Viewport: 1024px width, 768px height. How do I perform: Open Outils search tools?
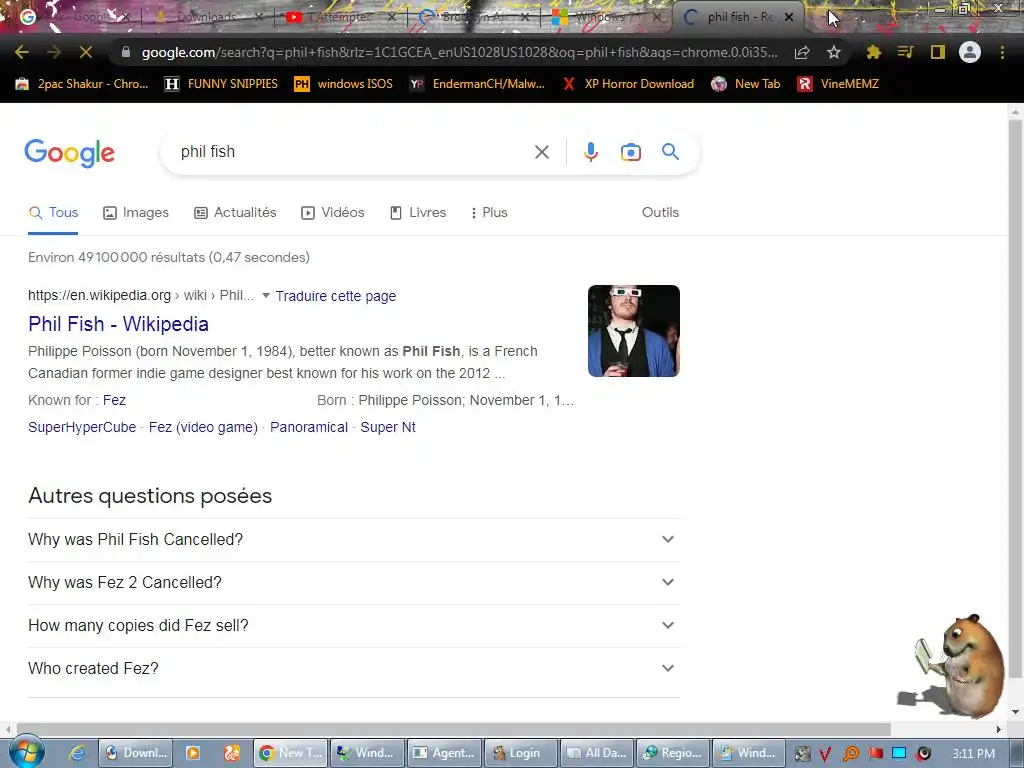click(x=660, y=212)
